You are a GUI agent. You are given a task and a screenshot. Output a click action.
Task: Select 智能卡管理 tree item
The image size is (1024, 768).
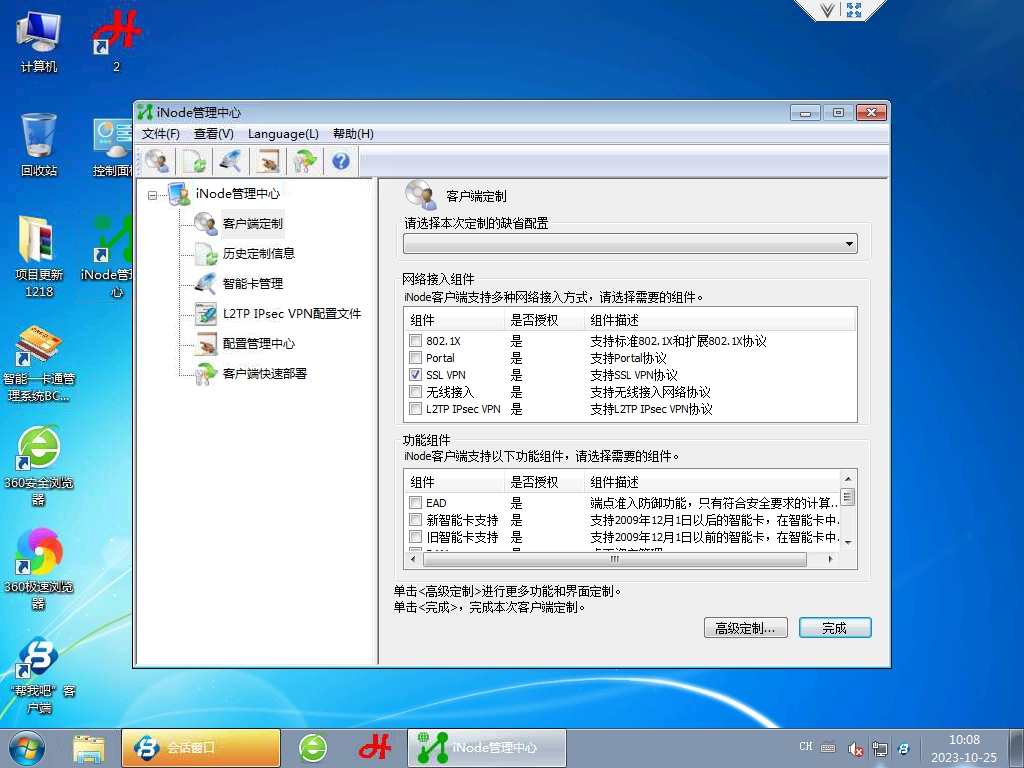coord(253,283)
